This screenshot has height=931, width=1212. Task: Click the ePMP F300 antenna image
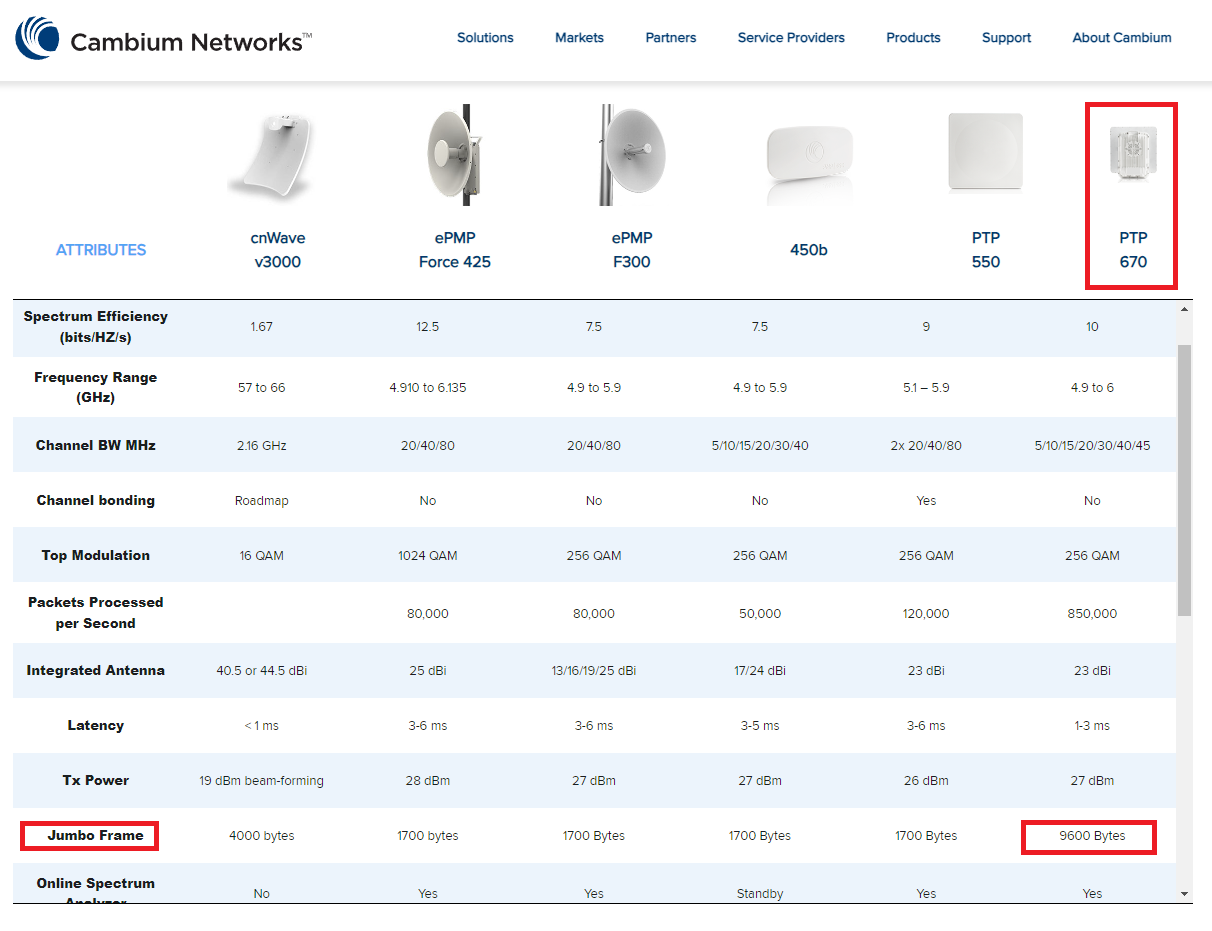click(x=625, y=155)
